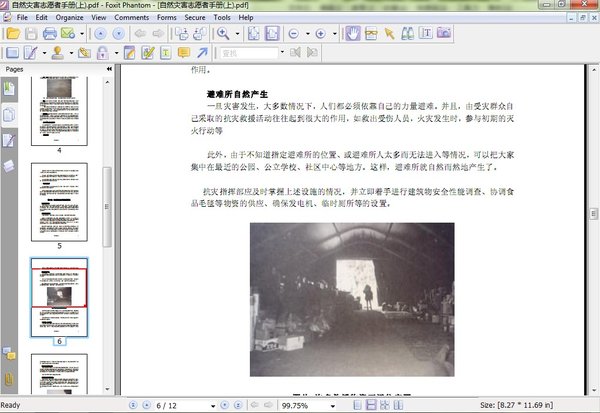600x413 pixels.
Task: Select the Snapshot camera tool
Action: pos(444,33)
